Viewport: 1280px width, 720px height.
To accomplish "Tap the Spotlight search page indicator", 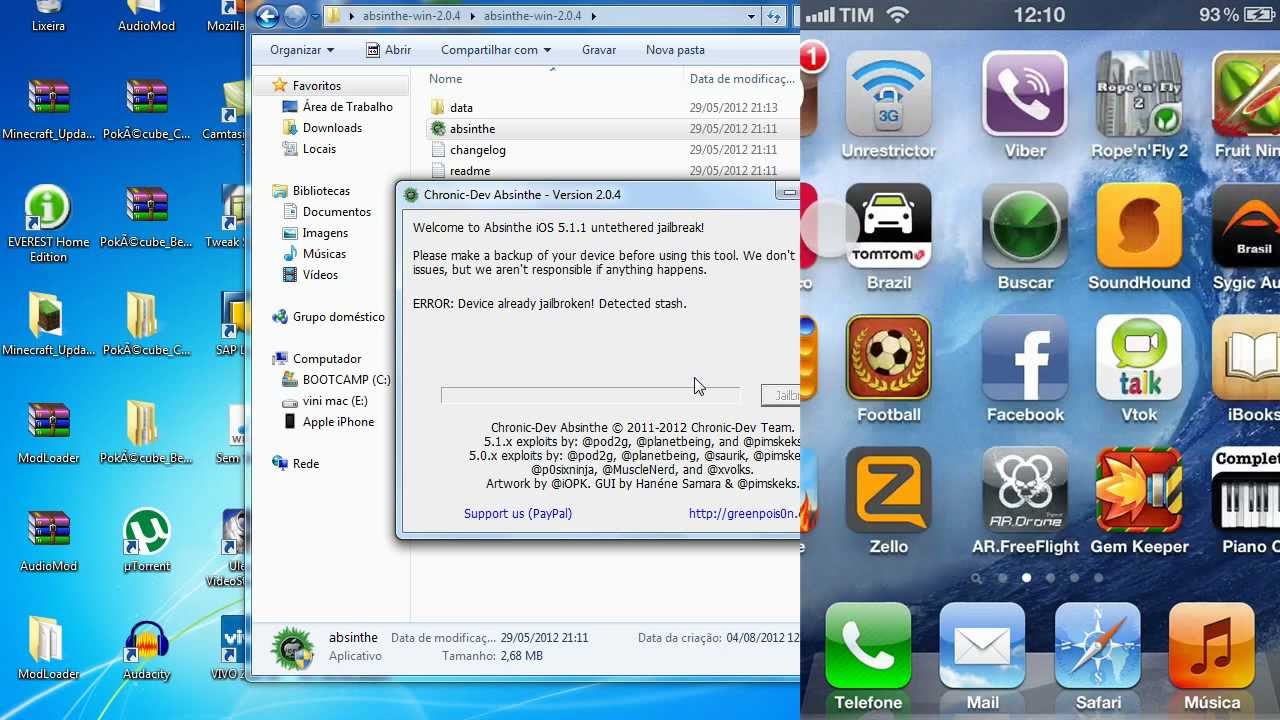I will point(977,578).
